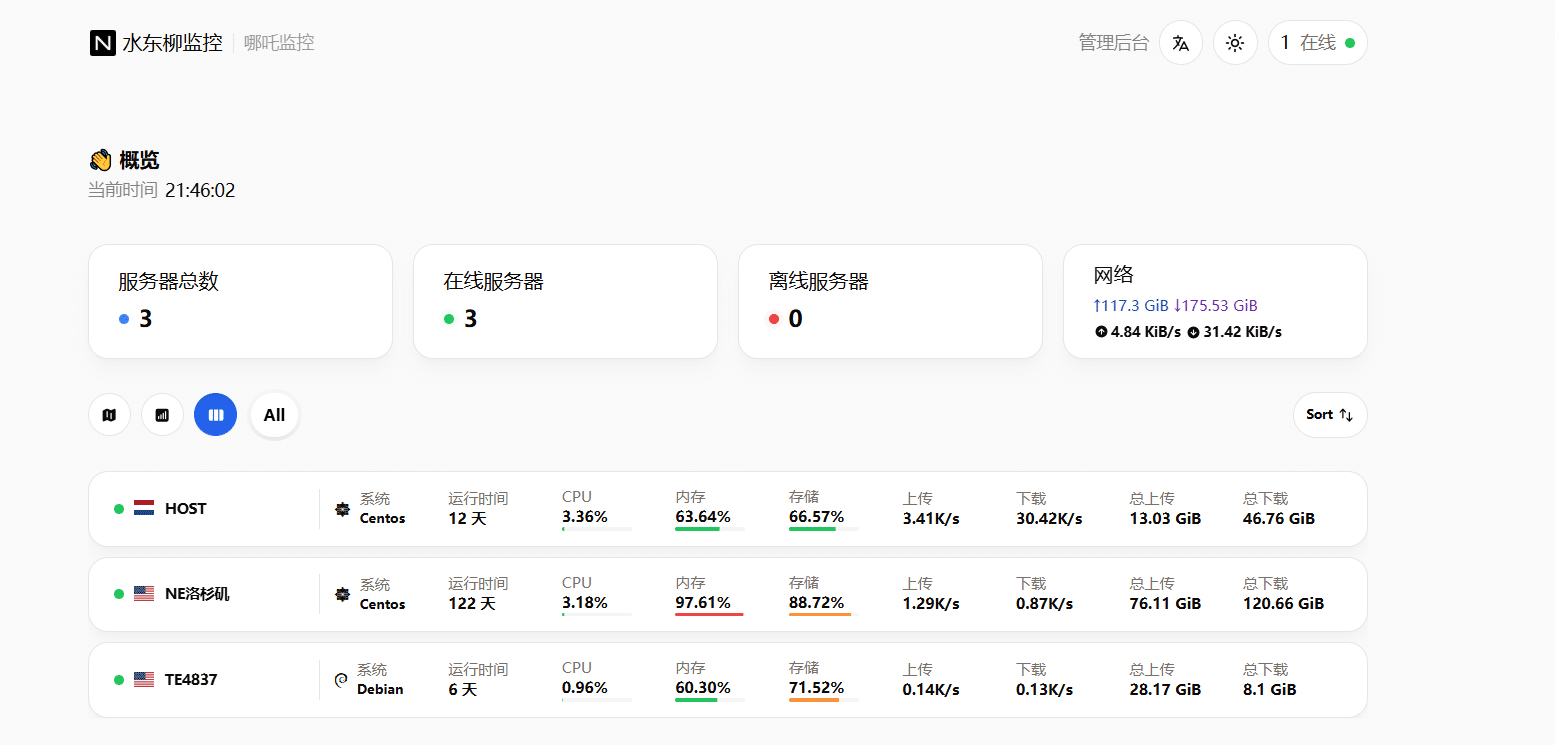Click the Debian system icon for TE4837

[340, 680]
